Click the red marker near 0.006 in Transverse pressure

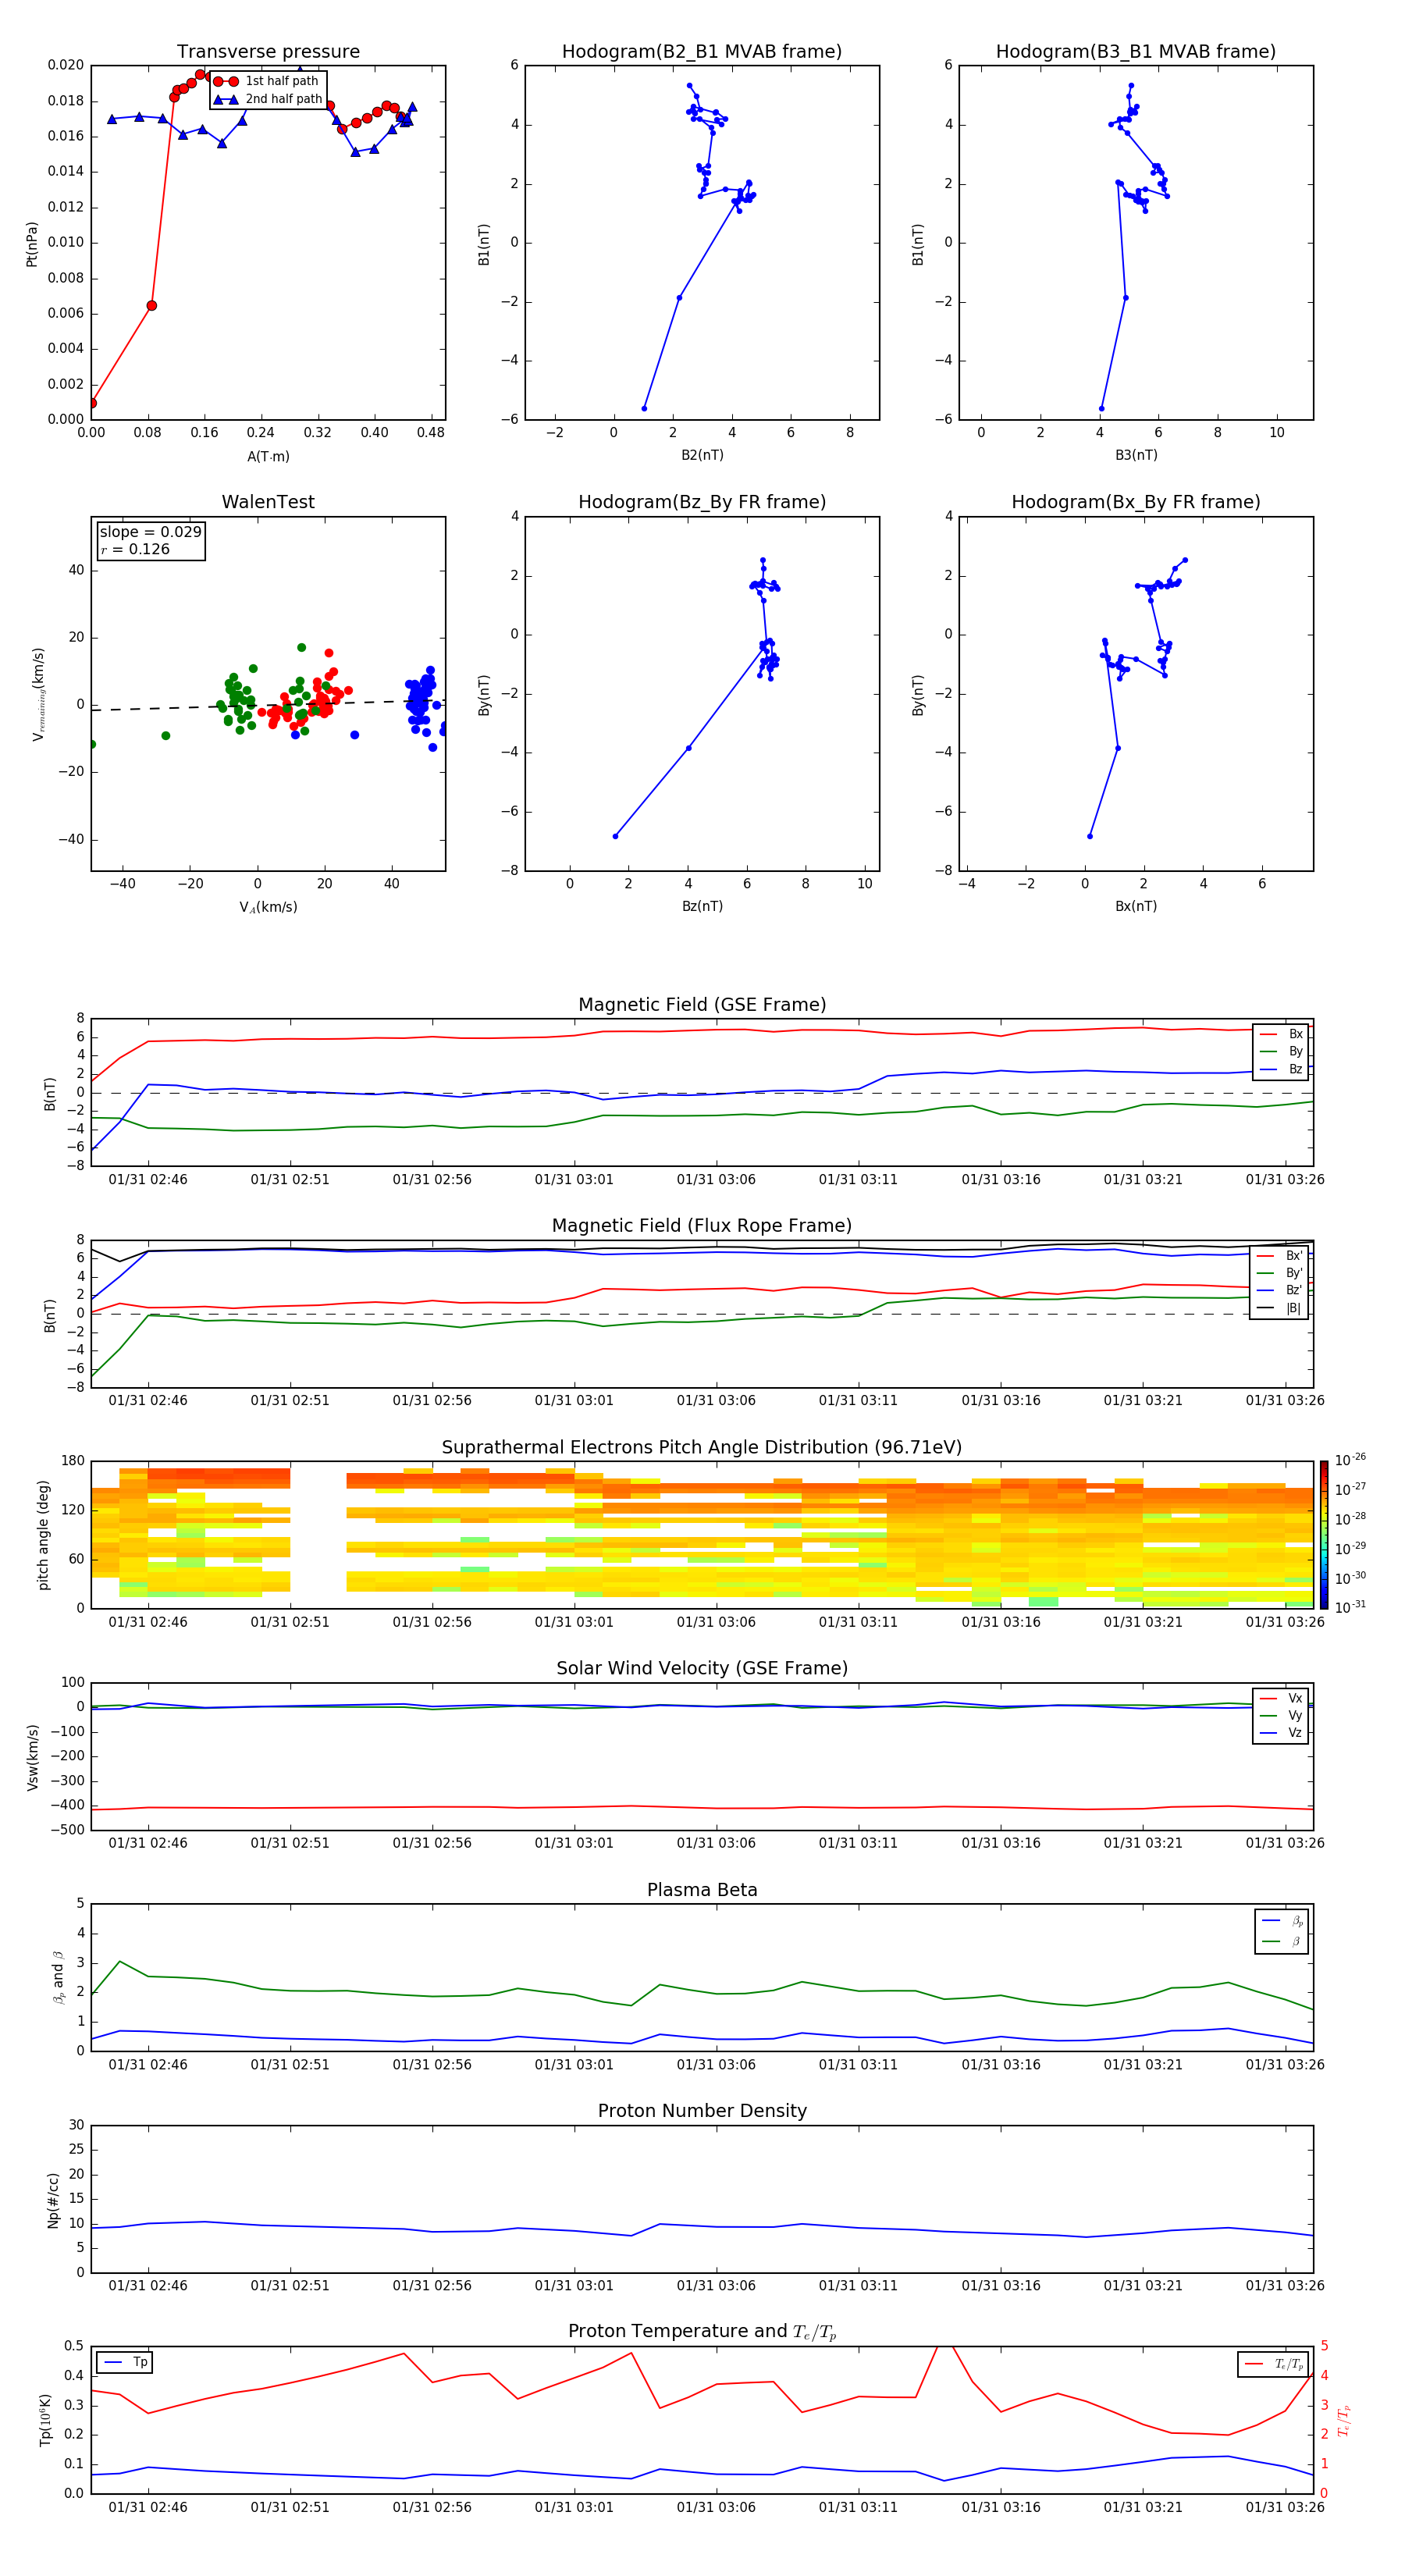(151, 306)
